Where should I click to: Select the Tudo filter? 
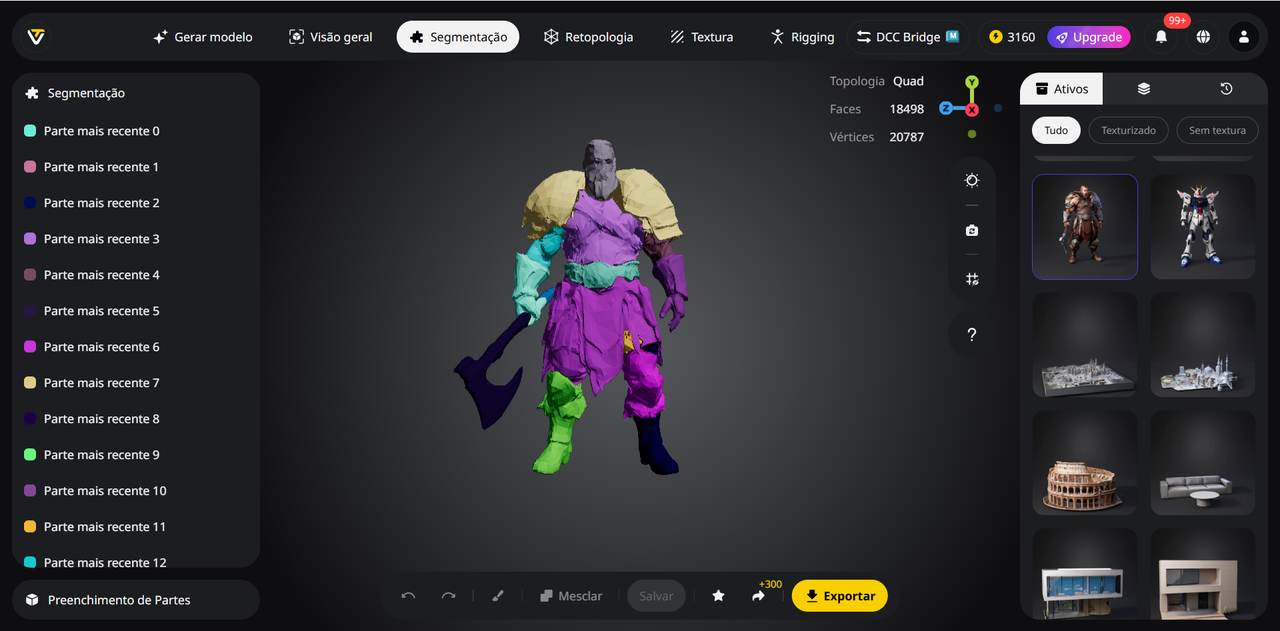[1056, 130]
